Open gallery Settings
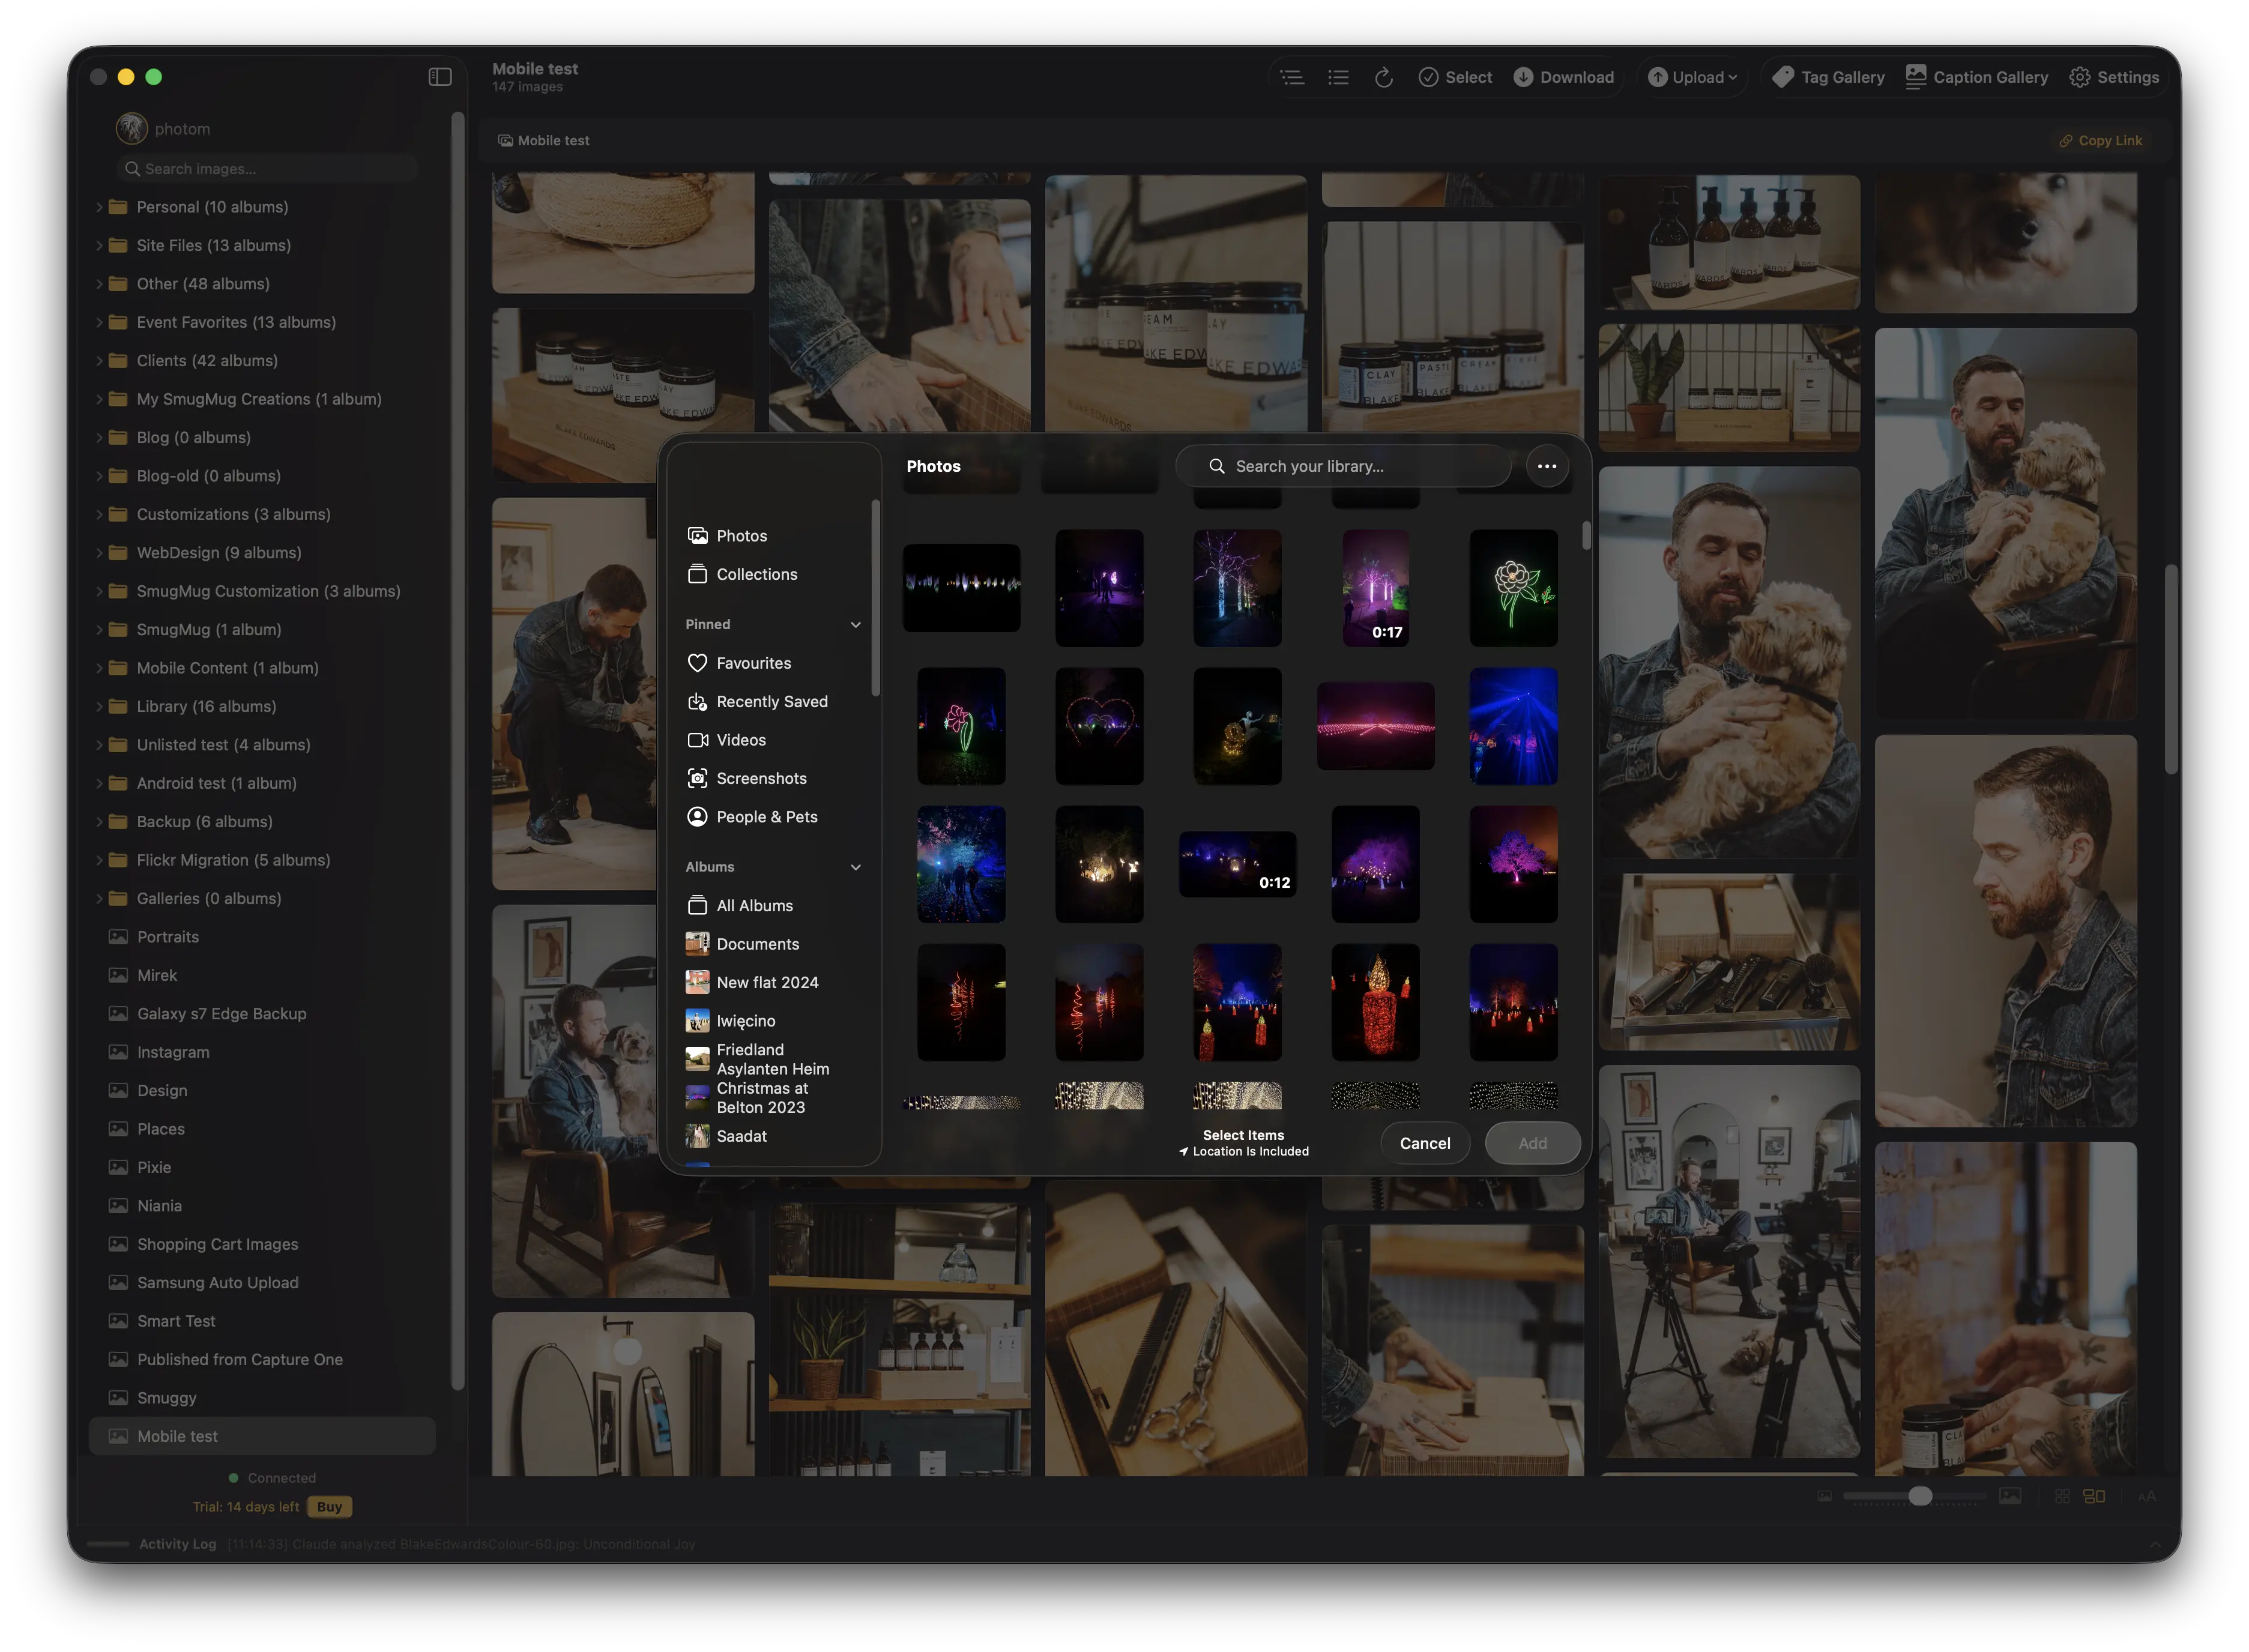2249x1652 pixels. [2113, 76]
